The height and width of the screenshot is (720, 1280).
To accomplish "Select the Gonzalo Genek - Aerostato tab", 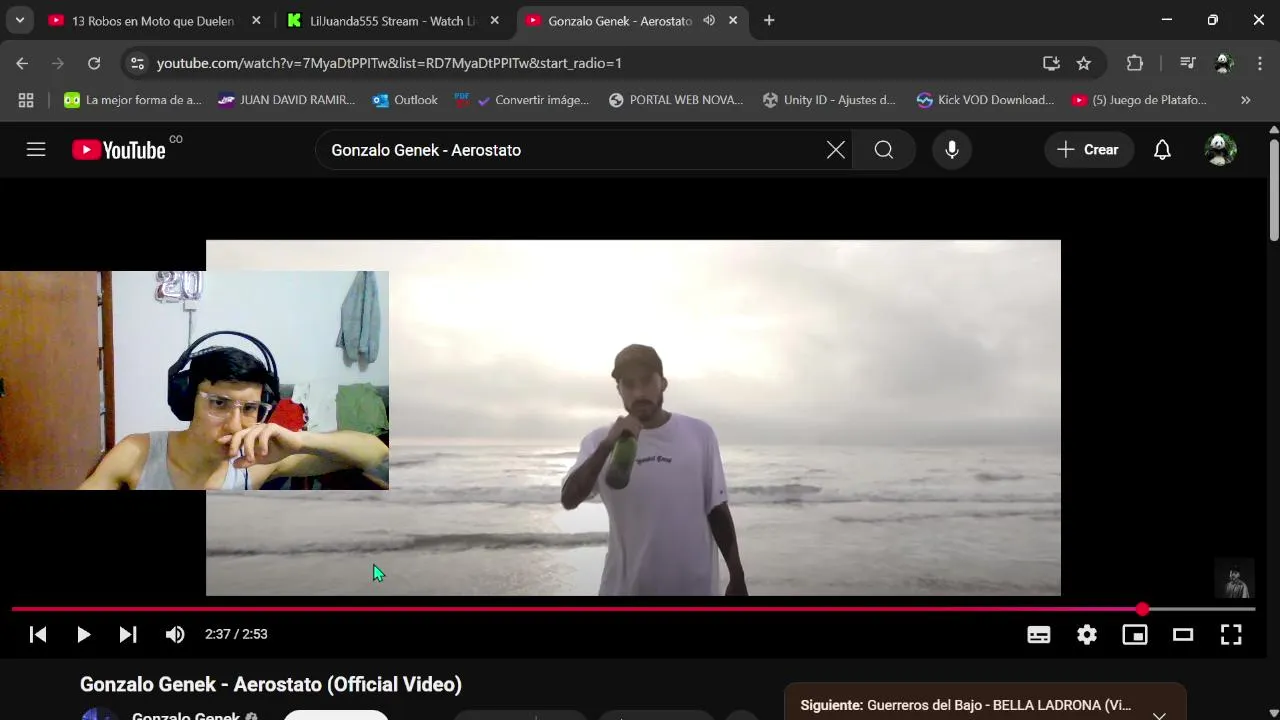I will click(620, 21).
